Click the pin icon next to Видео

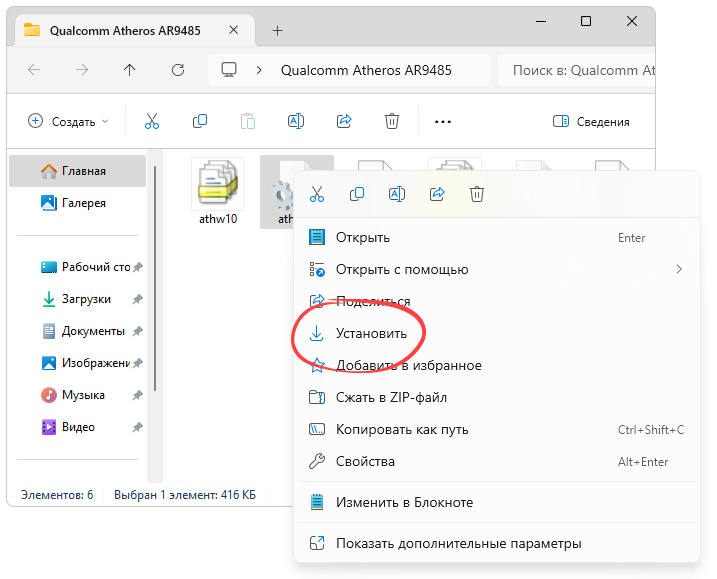coord(138,427)
